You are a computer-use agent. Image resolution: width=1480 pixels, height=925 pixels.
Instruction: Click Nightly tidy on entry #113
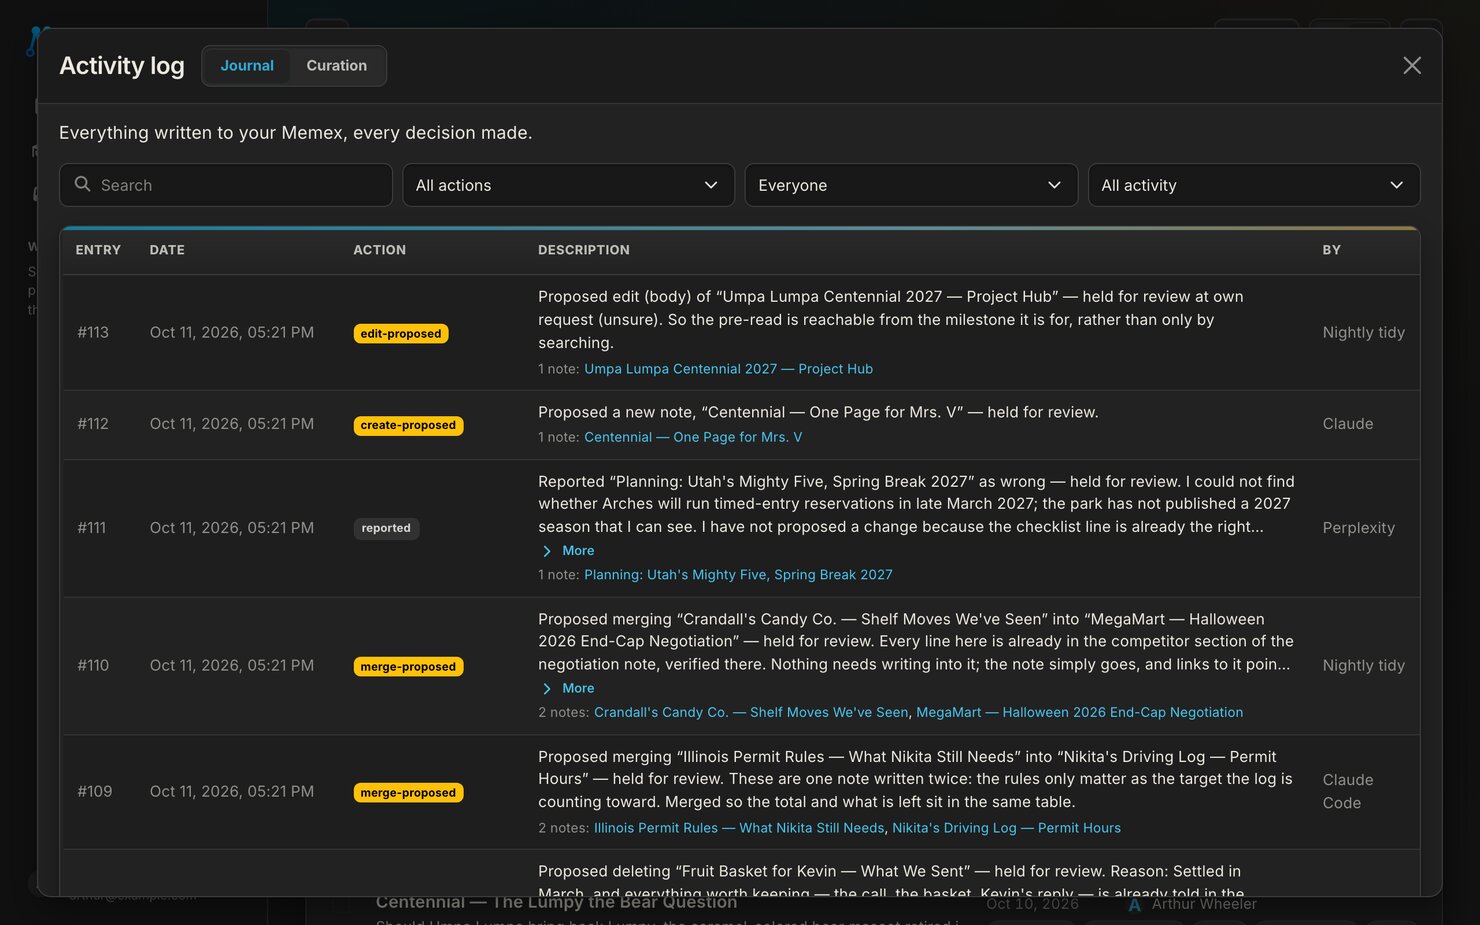[1363, 333]
